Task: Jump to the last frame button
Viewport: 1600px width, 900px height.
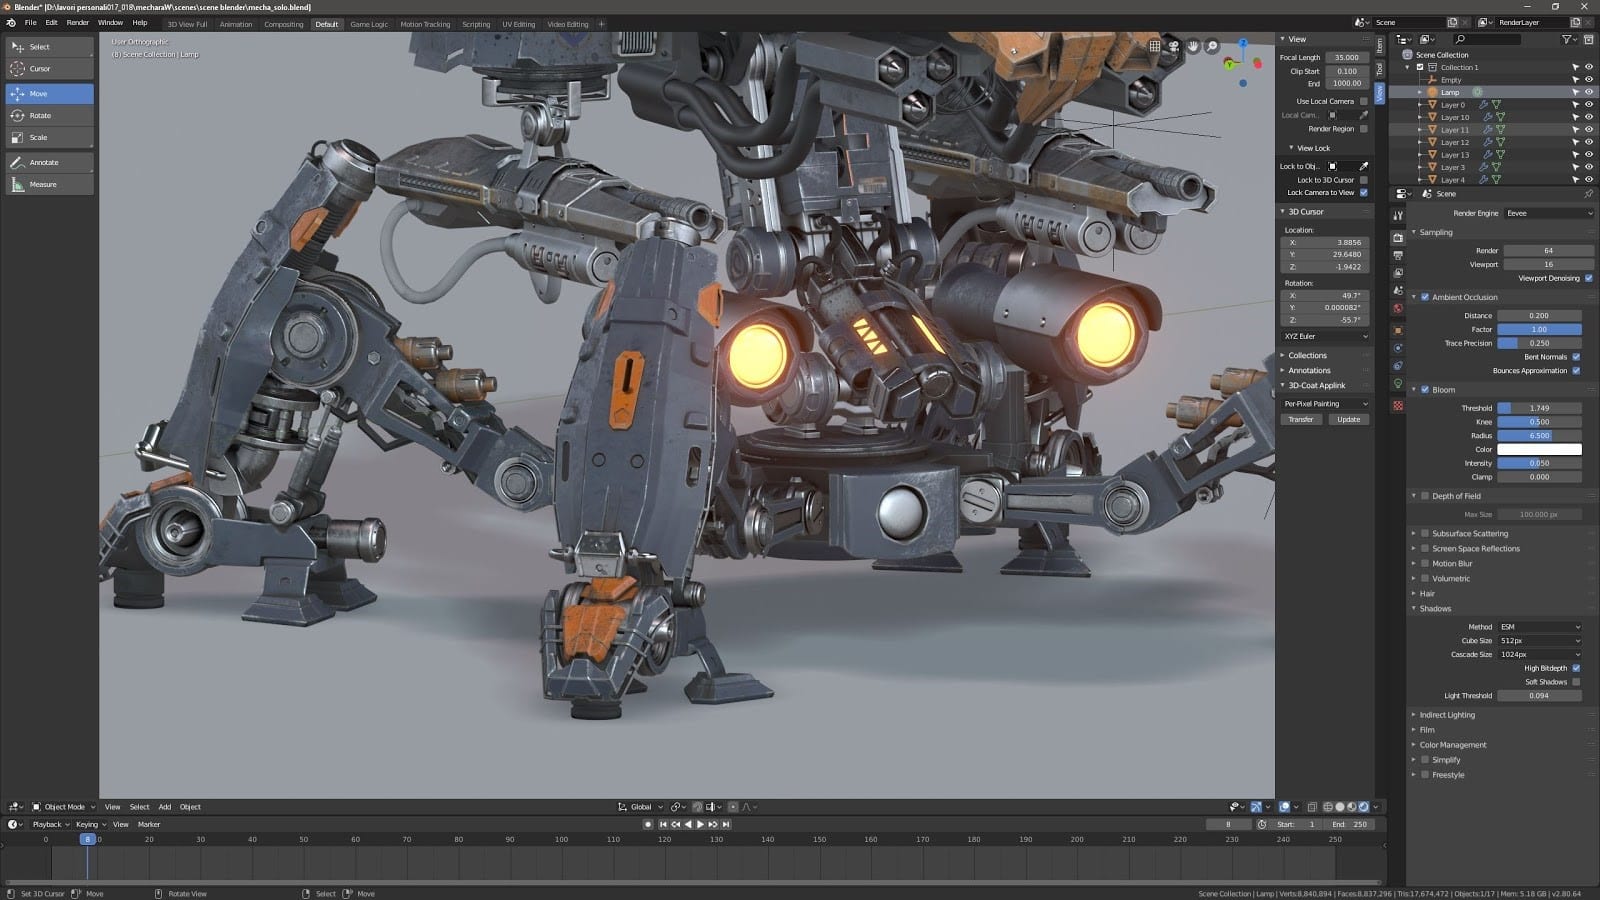Action: coord(726,824)
